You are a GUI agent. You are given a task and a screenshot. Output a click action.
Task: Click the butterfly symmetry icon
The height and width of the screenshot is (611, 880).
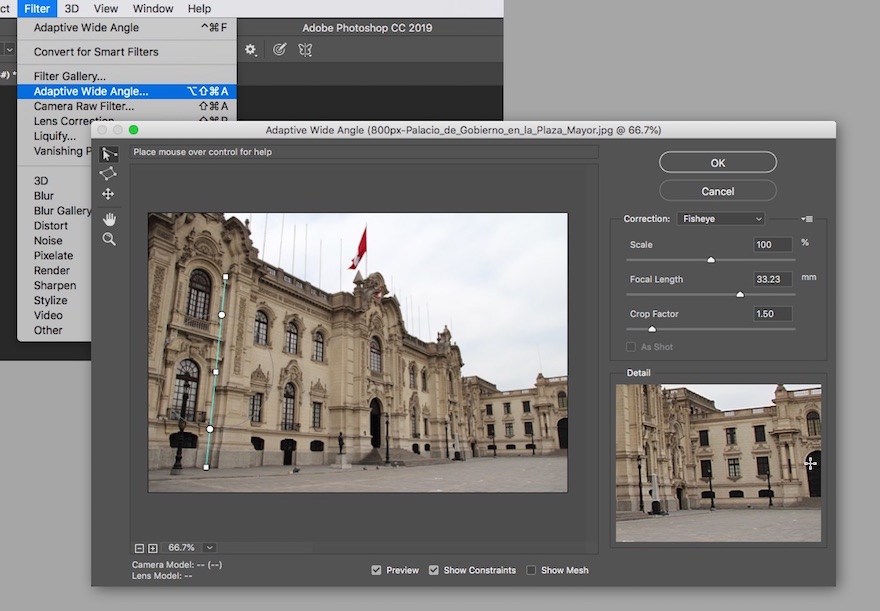coord(305,49)
